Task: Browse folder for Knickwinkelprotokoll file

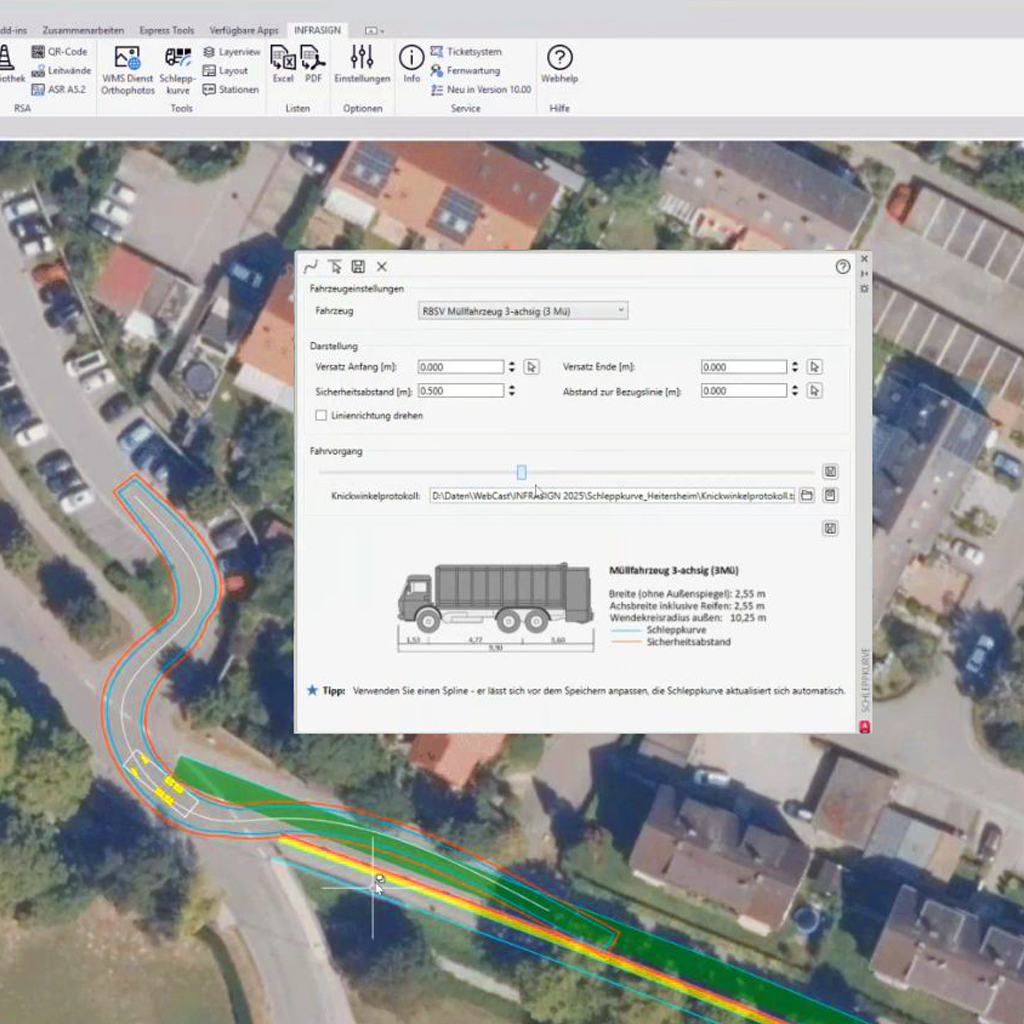Action: (807, 496)
